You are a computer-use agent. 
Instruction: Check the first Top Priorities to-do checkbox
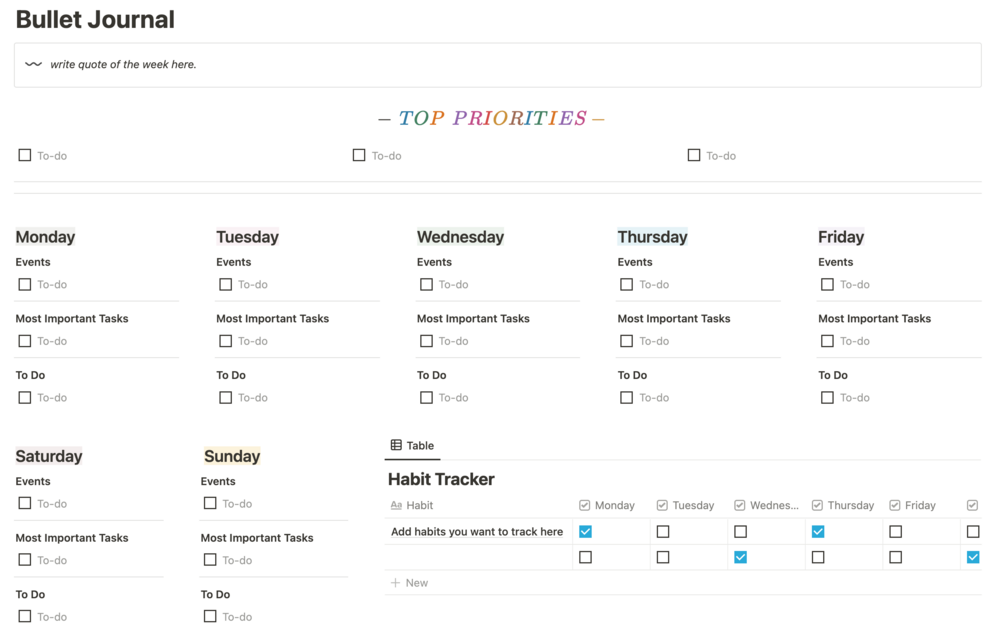click(23, 154)
